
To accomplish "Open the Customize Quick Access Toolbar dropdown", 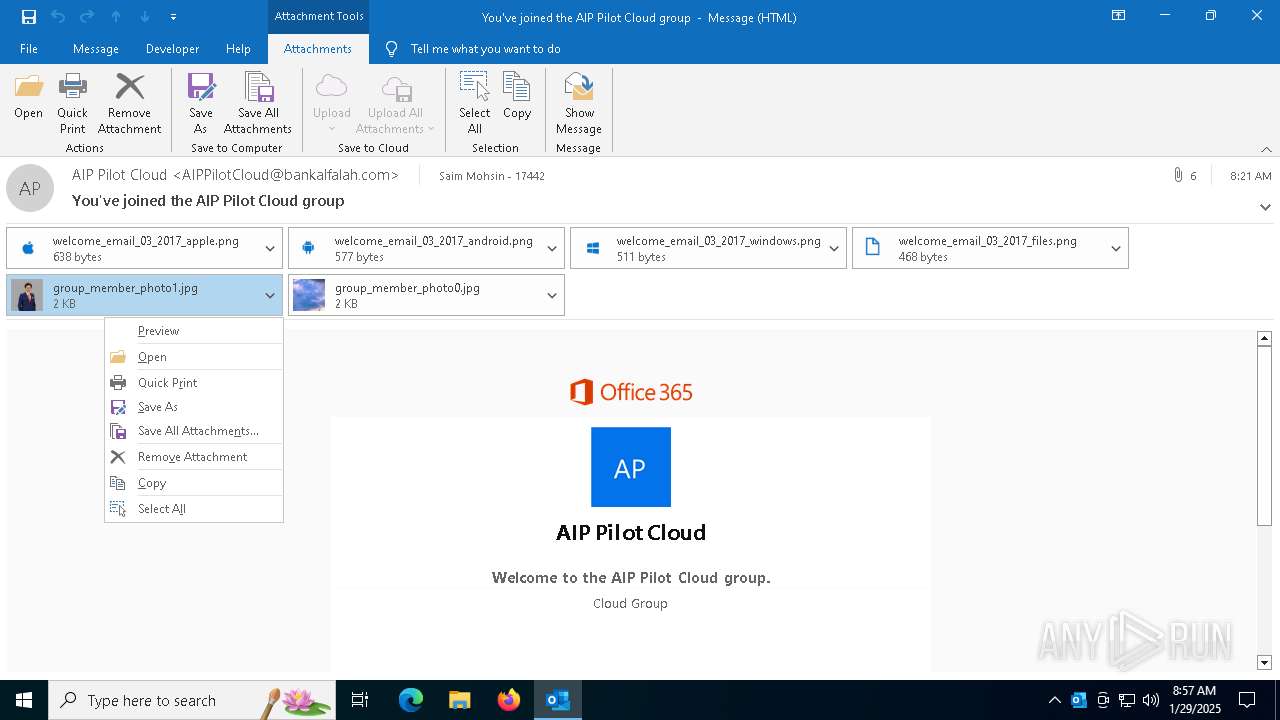I will [174, 17].
